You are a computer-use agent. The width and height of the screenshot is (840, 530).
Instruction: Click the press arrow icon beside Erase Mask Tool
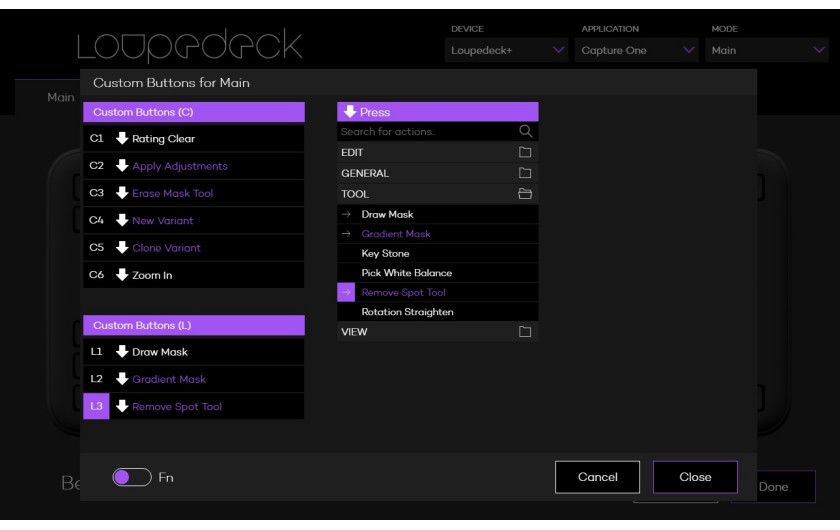122,193
